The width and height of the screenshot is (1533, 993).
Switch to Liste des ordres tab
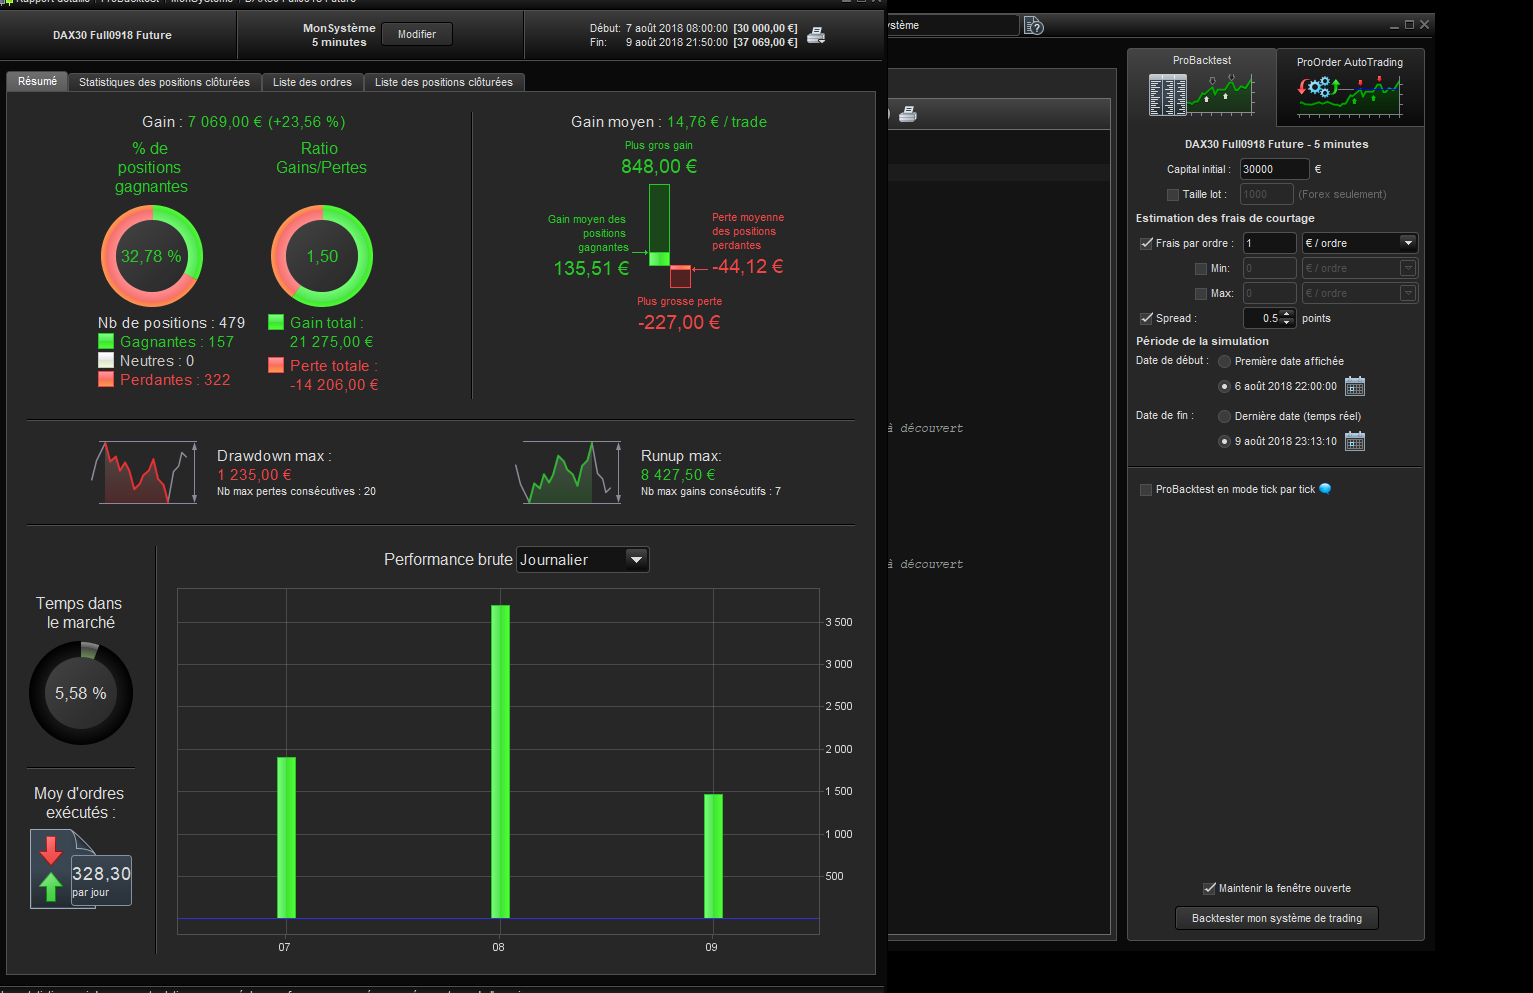pos(312,82)
